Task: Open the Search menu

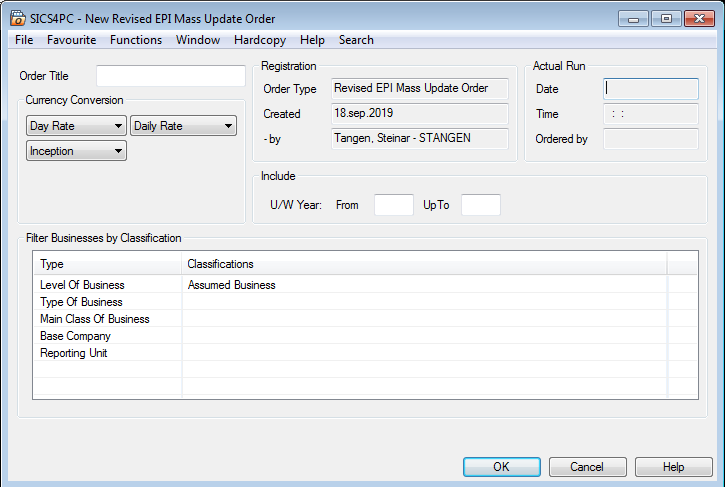Action: click(356, 40)
